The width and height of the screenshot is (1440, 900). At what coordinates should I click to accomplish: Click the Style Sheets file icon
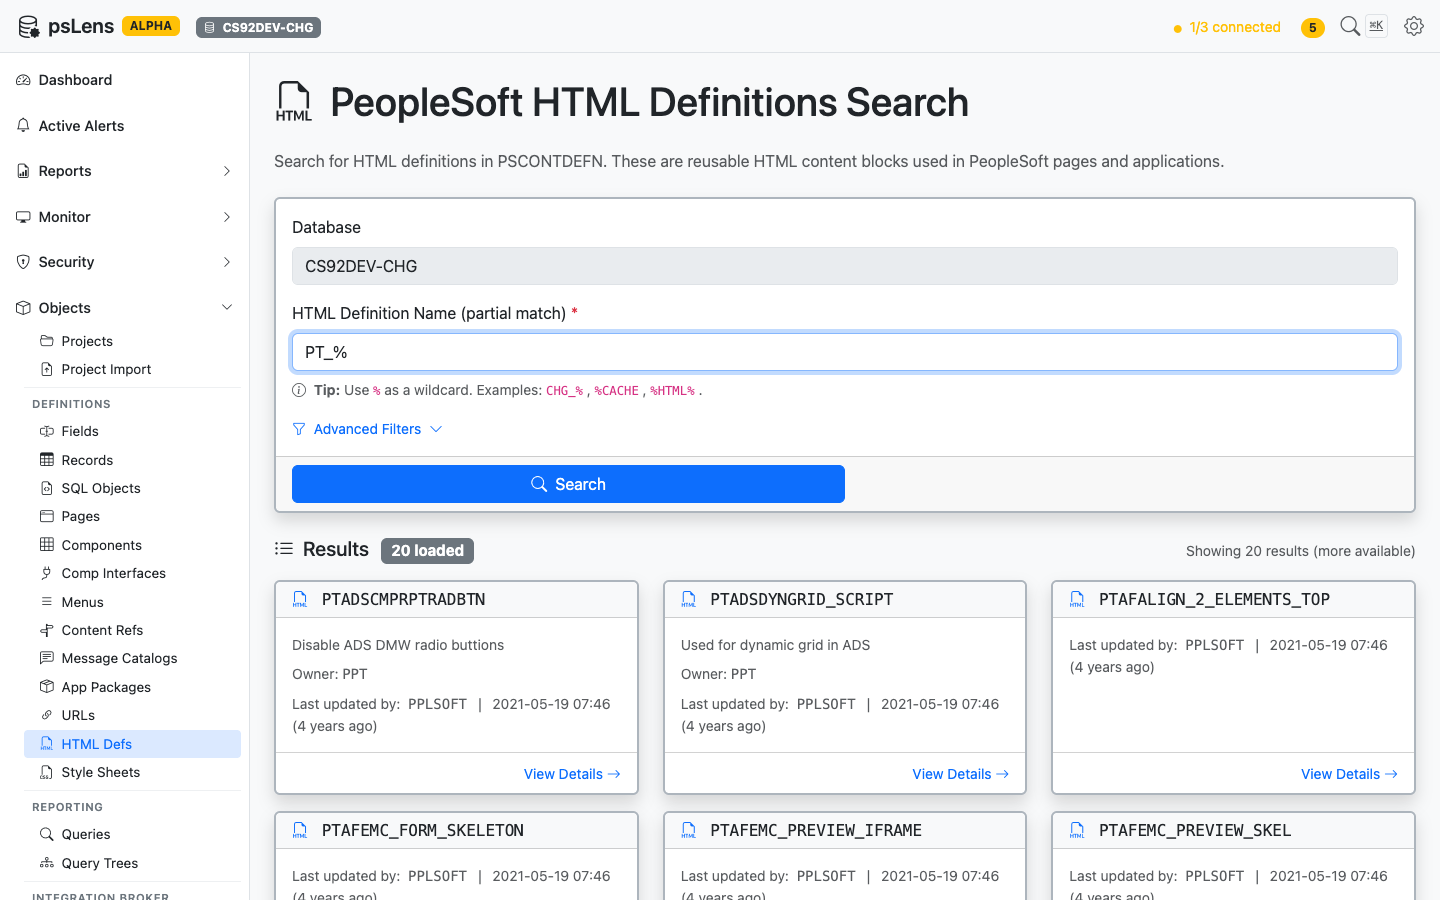(x=47, y=772)
